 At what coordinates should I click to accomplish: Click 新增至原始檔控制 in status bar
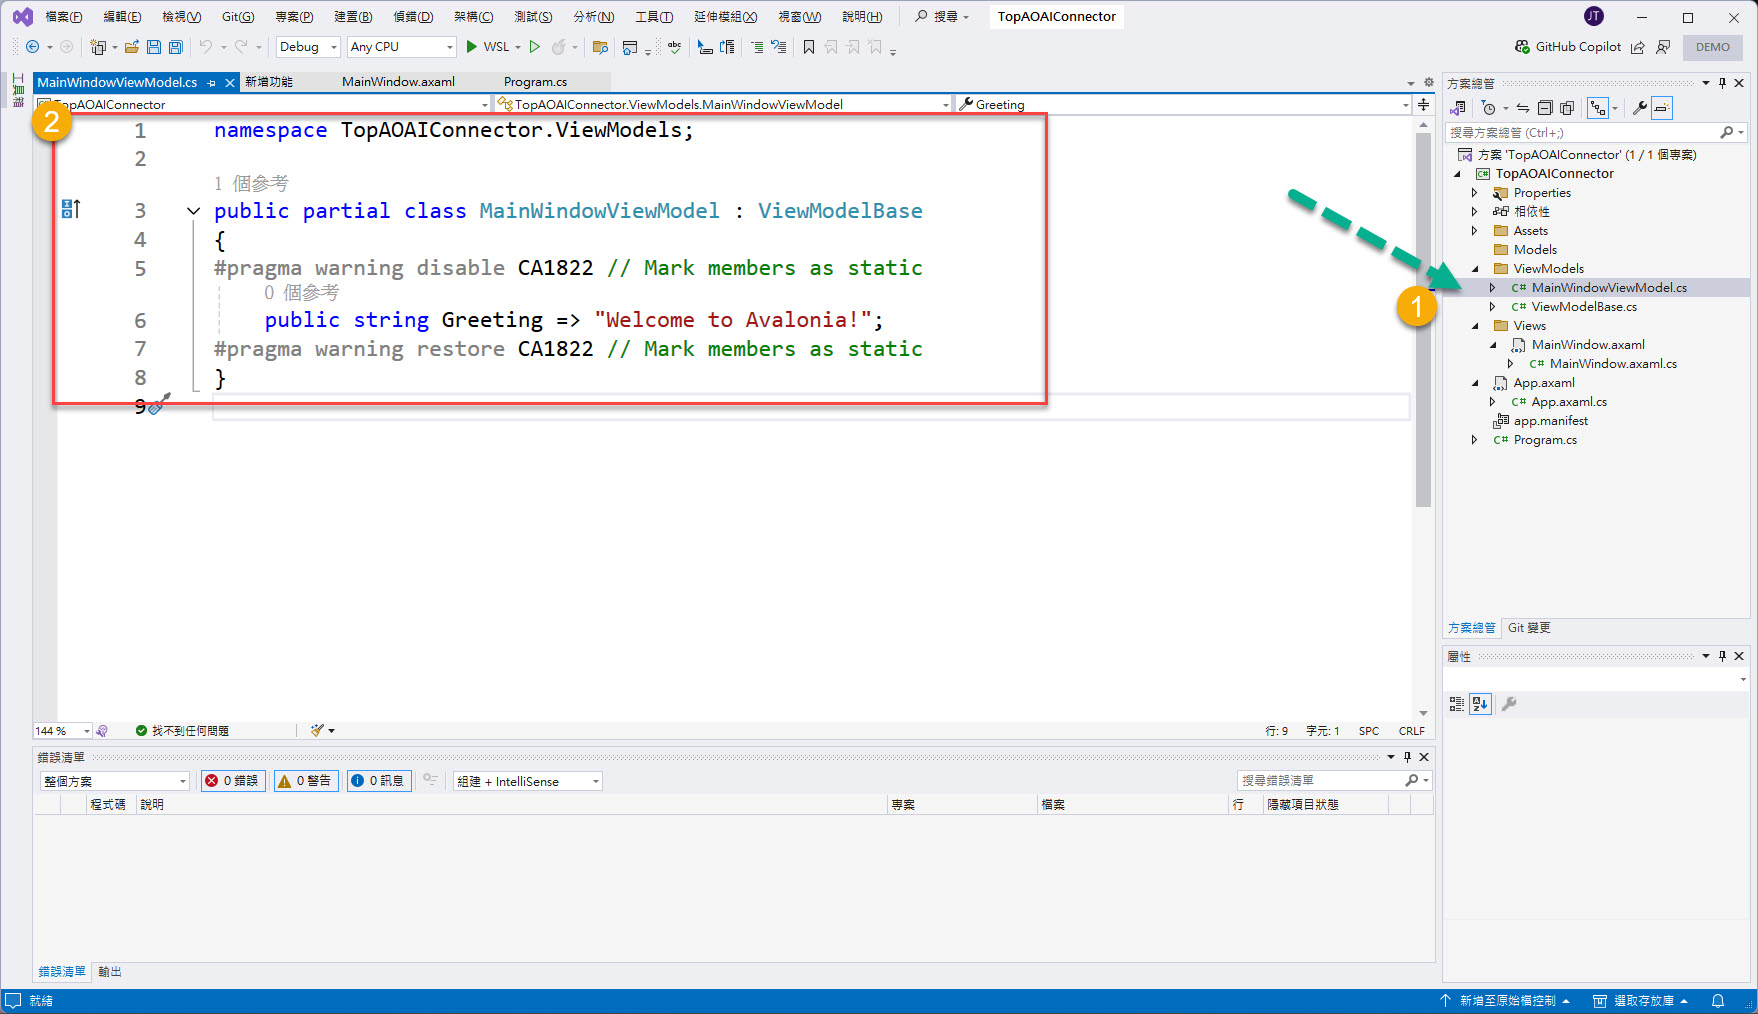[x=1506, y=1001]
